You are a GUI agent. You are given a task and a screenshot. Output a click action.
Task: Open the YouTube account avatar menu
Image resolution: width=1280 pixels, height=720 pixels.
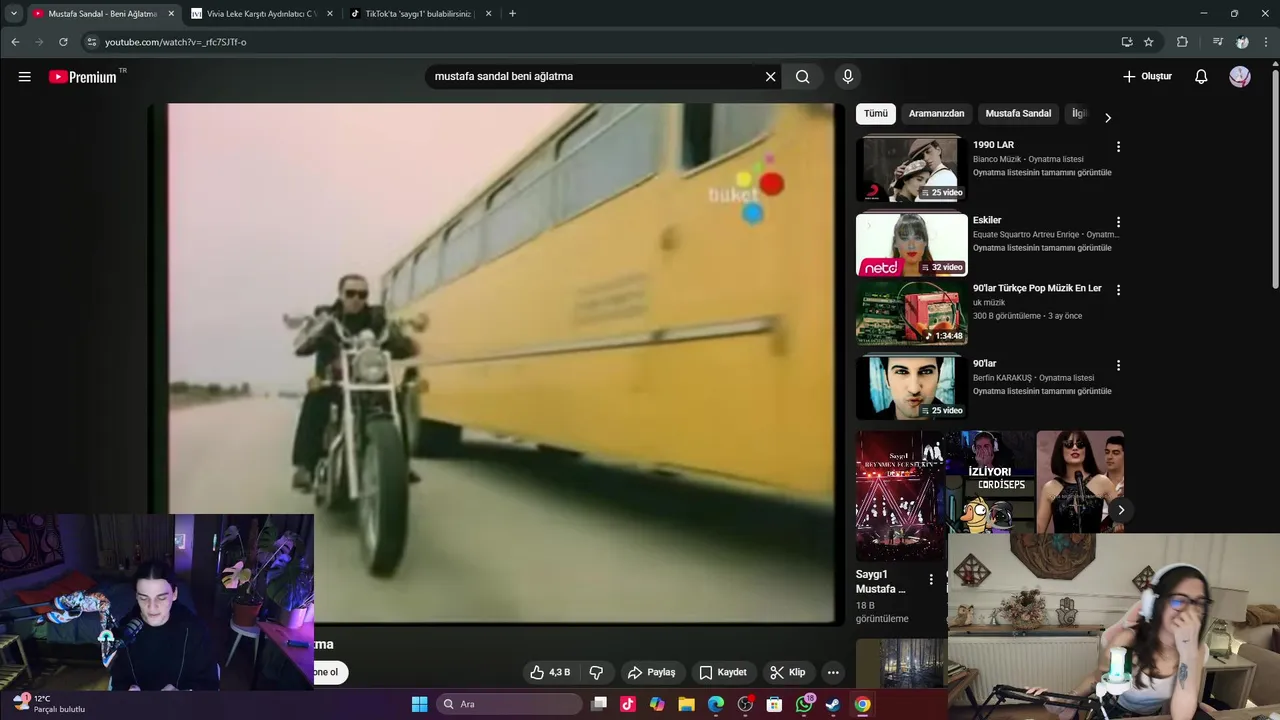tap(1240, 76)
